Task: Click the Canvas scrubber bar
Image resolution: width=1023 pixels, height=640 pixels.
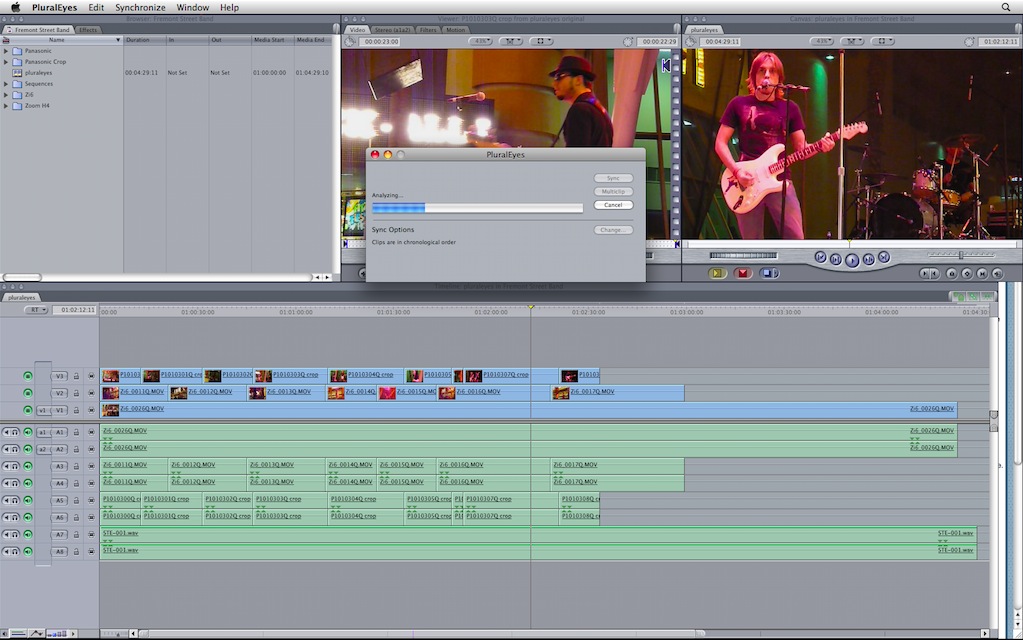Action: click(x=851, y=244)
